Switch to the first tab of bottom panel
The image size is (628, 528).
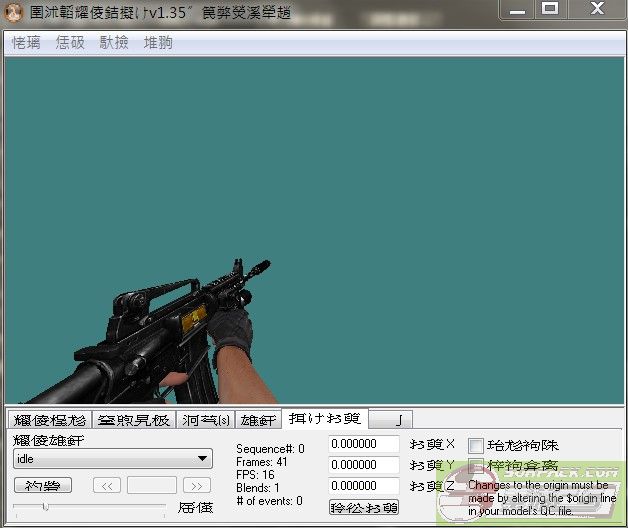pos(49,420)
